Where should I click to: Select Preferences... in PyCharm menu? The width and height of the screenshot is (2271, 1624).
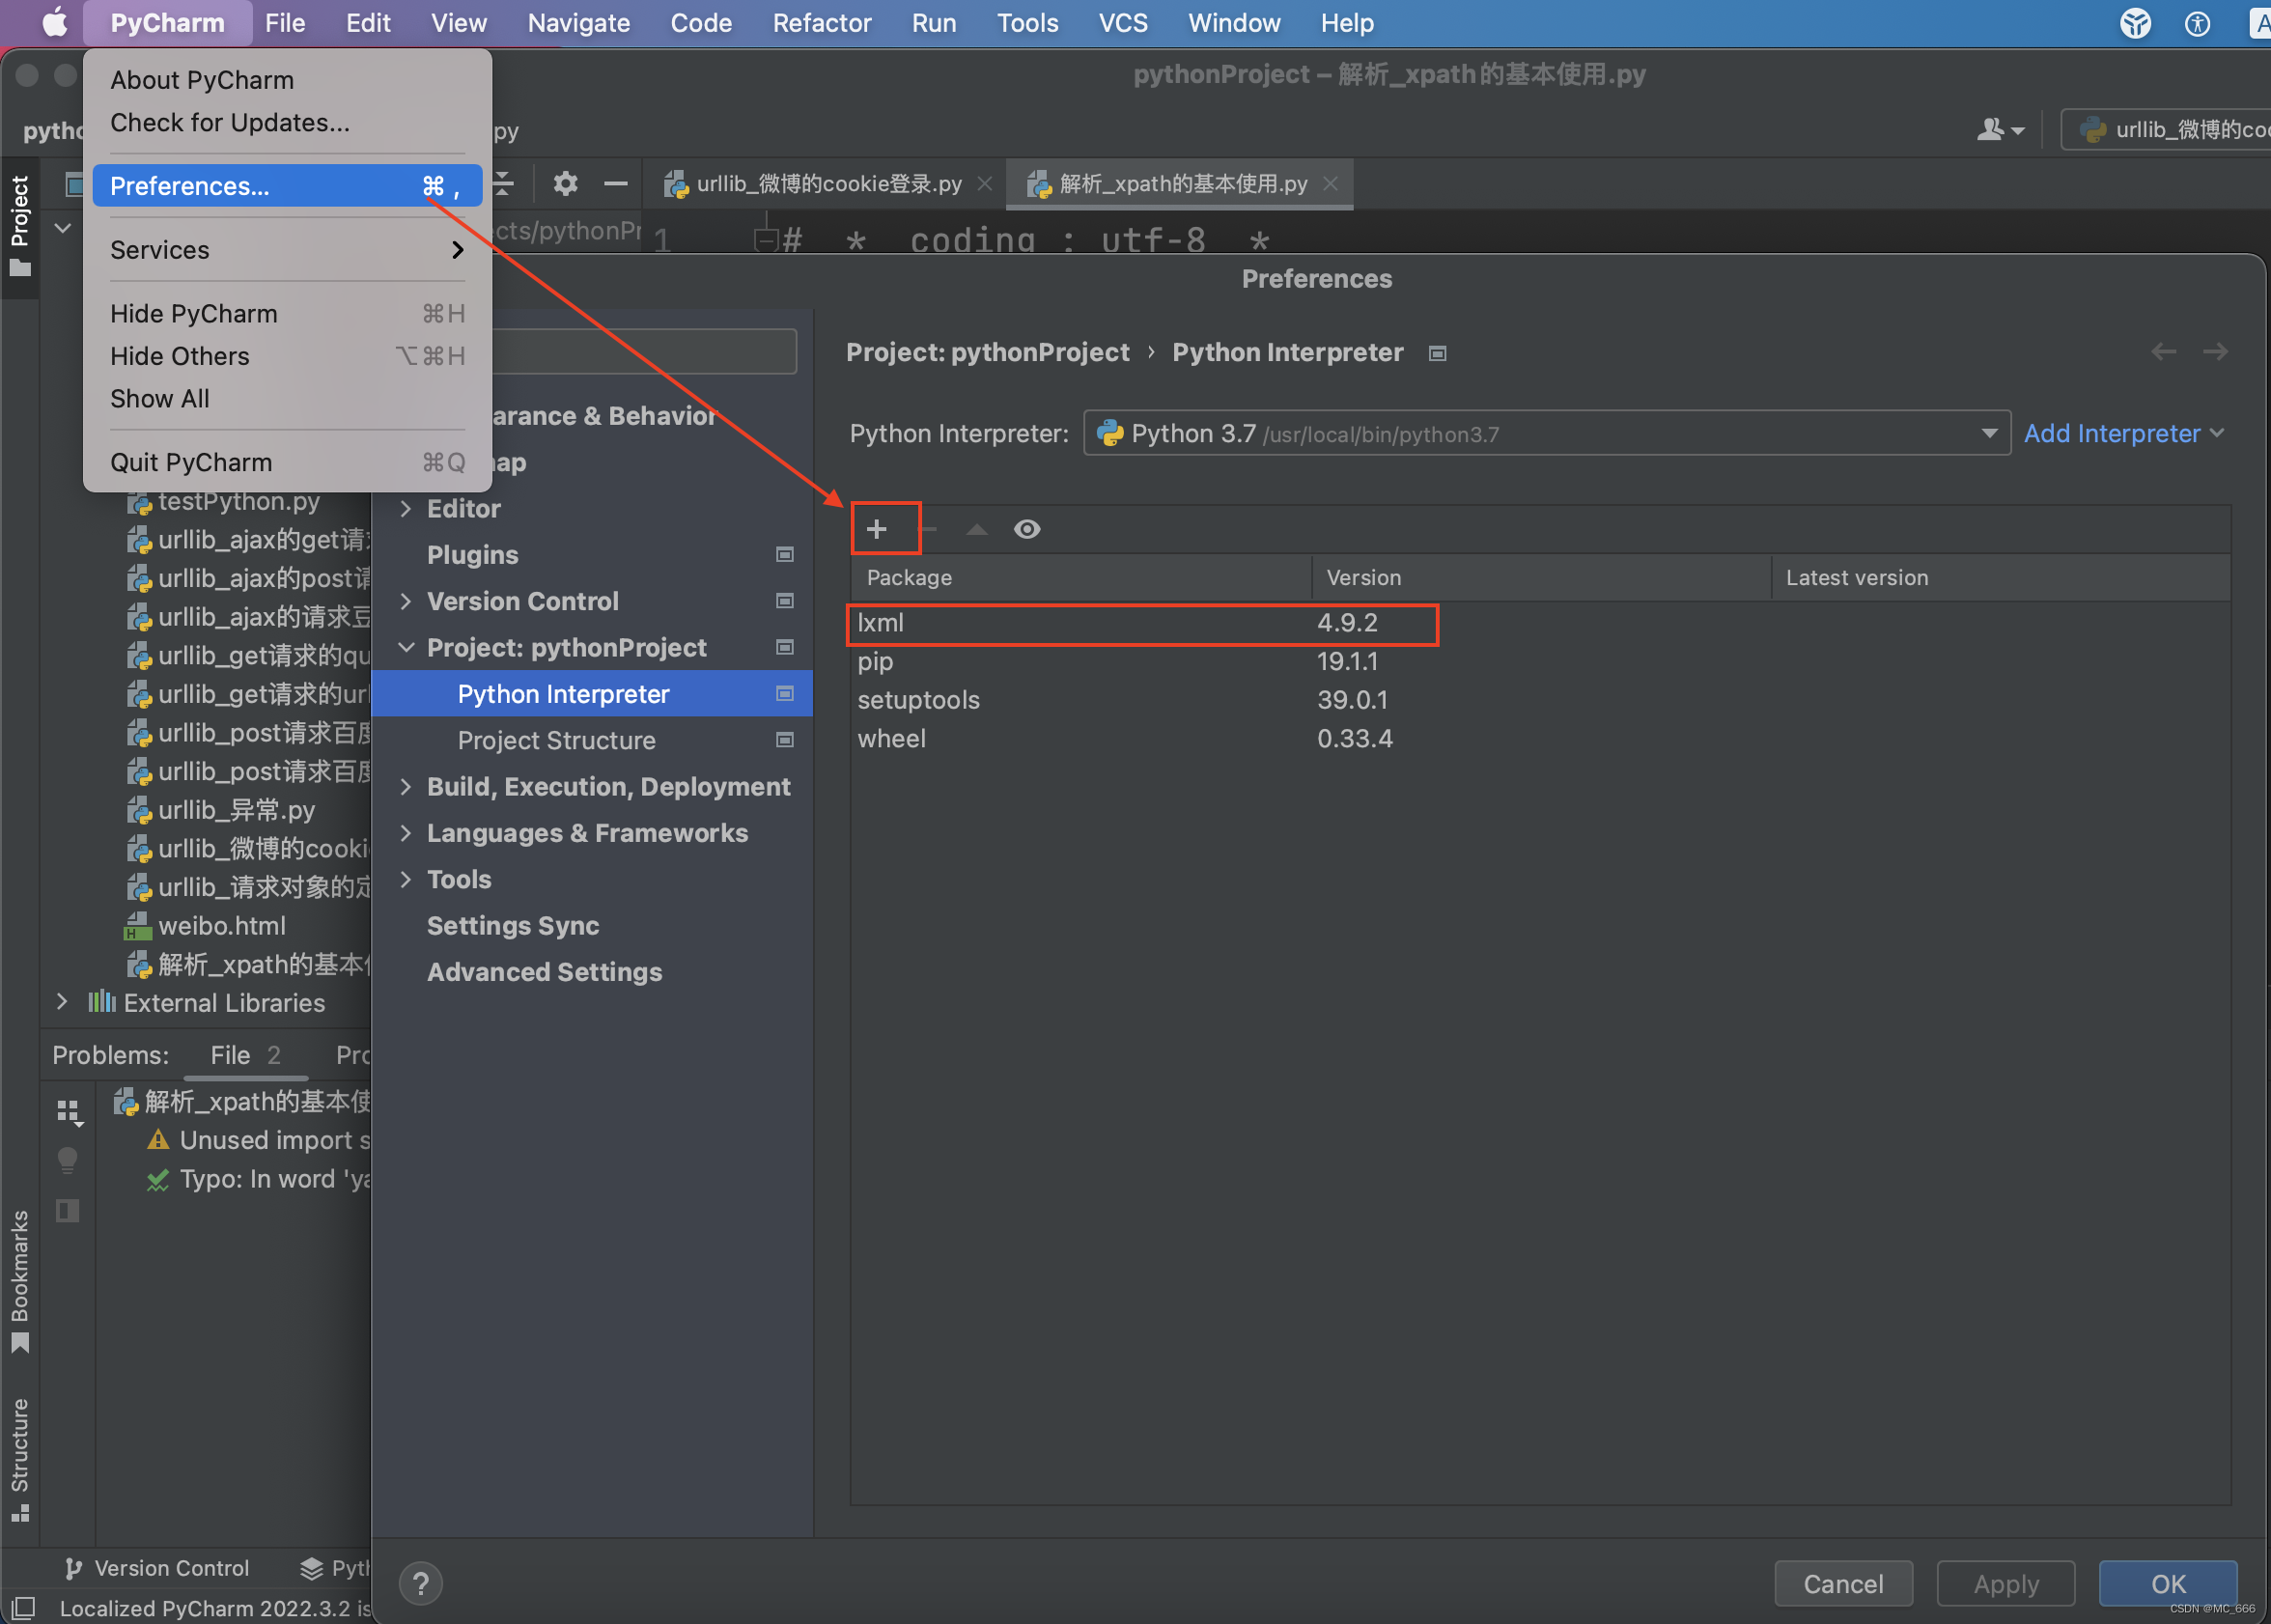coord(287,186)
